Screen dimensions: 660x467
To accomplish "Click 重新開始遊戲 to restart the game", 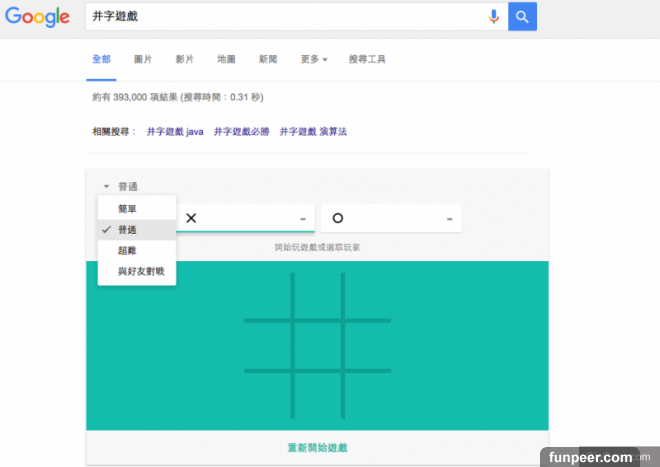I will [317, 447].
